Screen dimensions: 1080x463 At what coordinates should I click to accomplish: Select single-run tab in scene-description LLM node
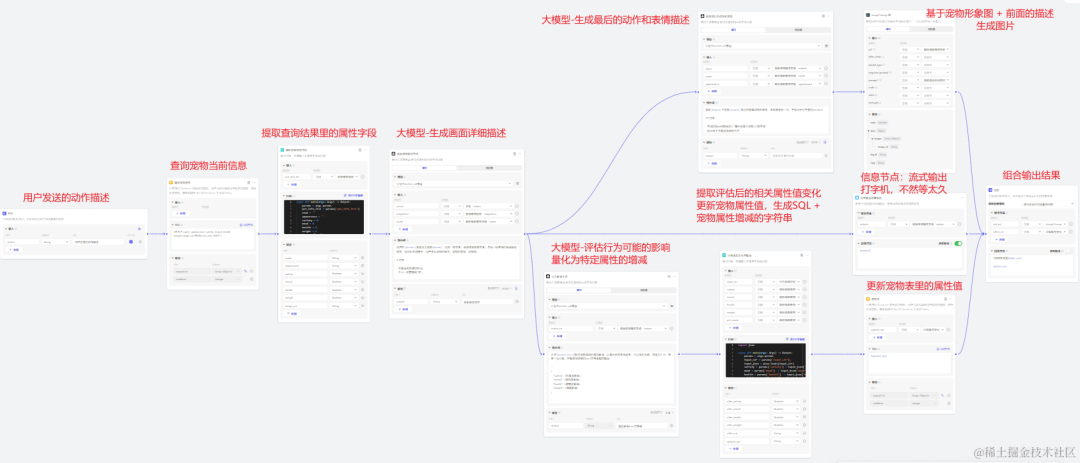[424, 167]
